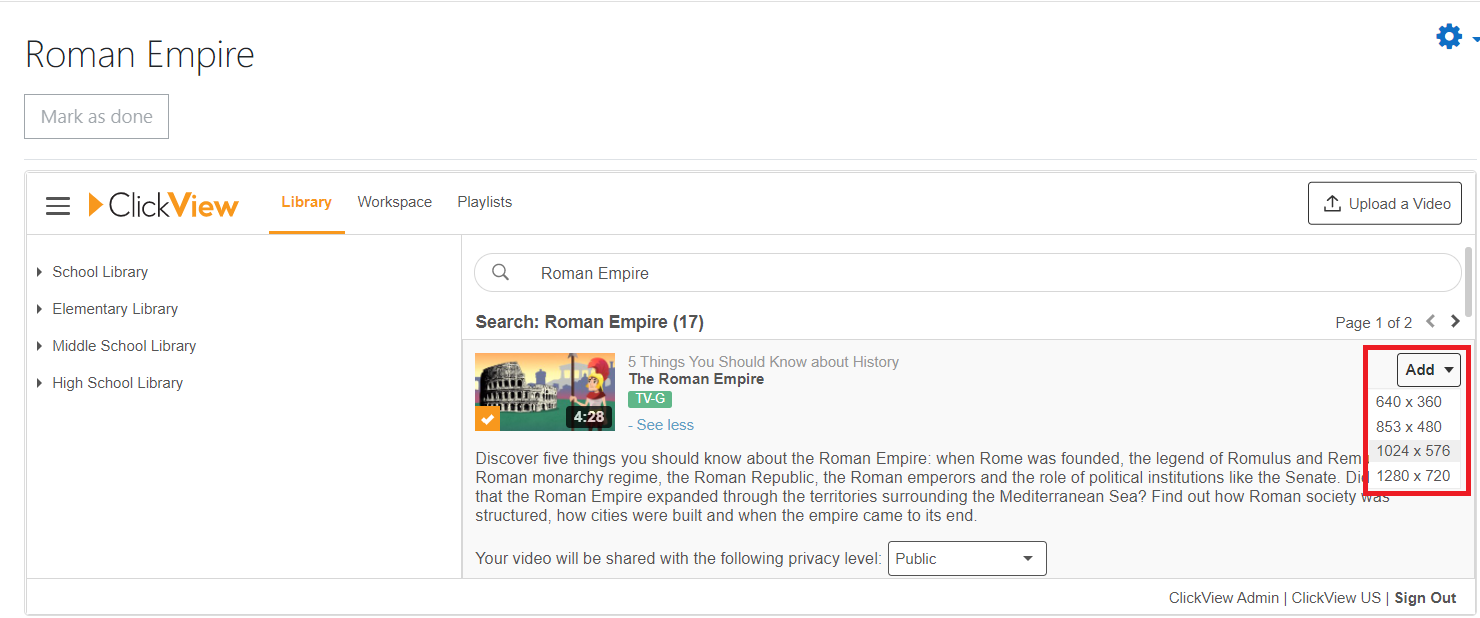Viewport: 1480px width, 618px height.
Task: Open the Public privacy level dropdown
Action: pos(967,559)
